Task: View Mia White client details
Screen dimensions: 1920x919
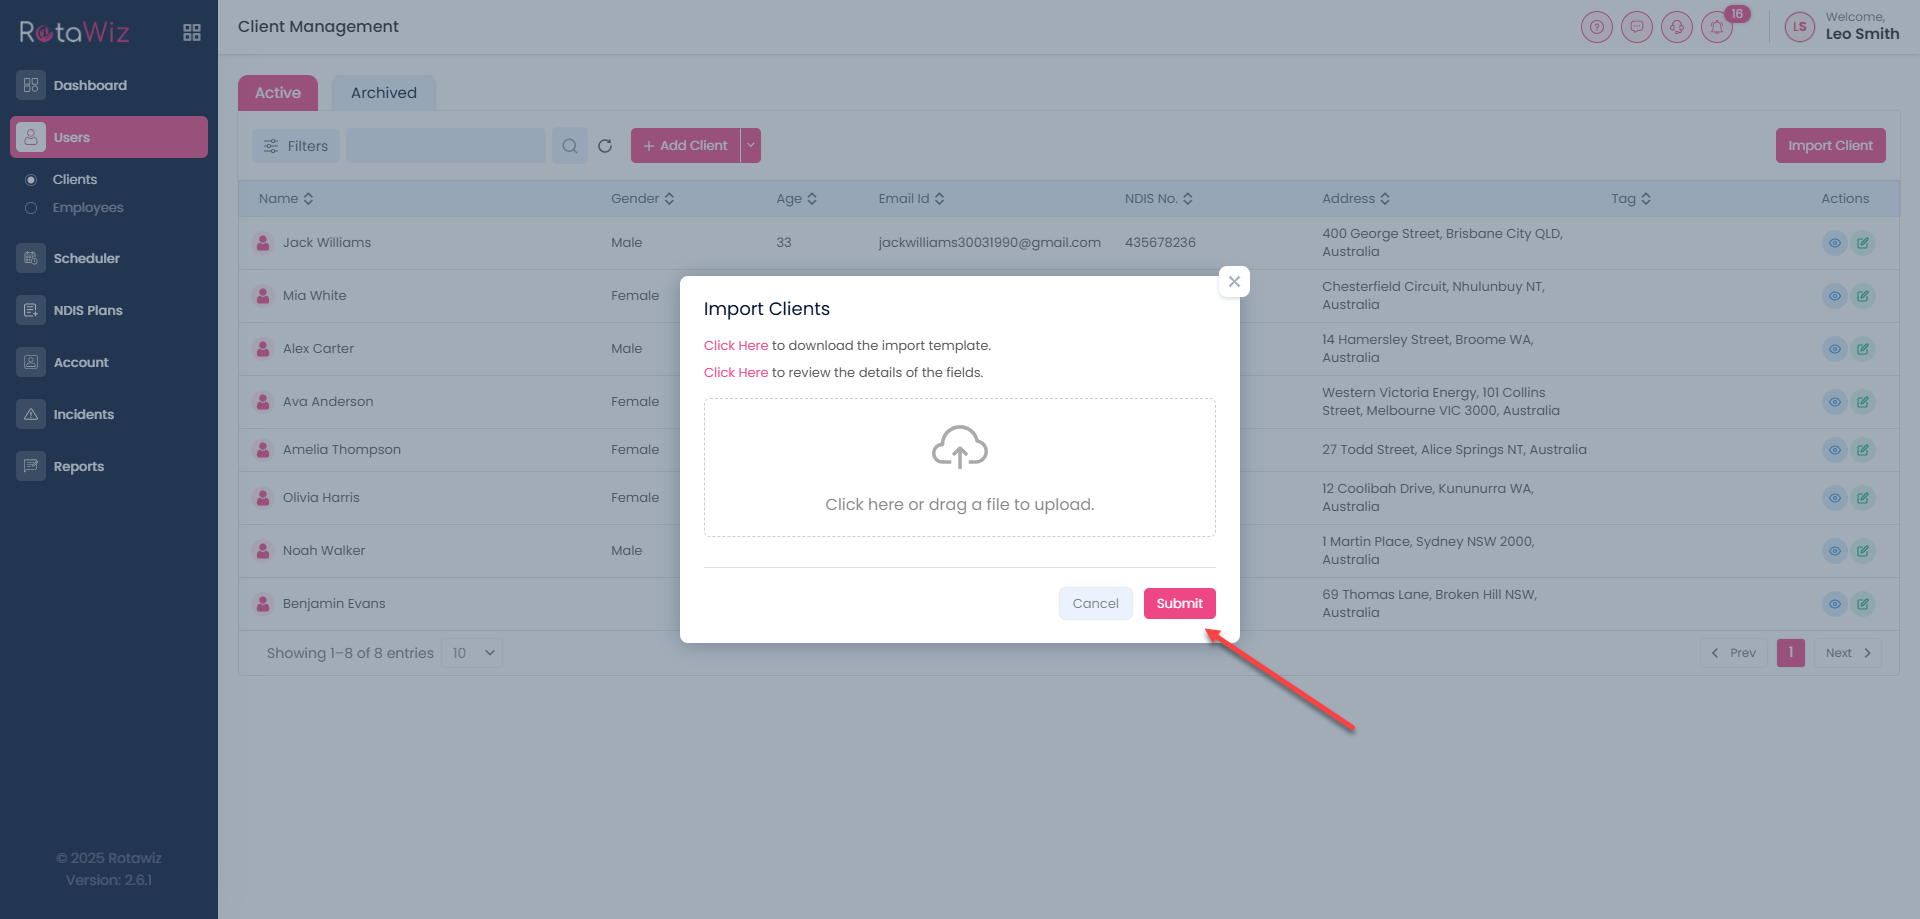Action: point(1834,296)
